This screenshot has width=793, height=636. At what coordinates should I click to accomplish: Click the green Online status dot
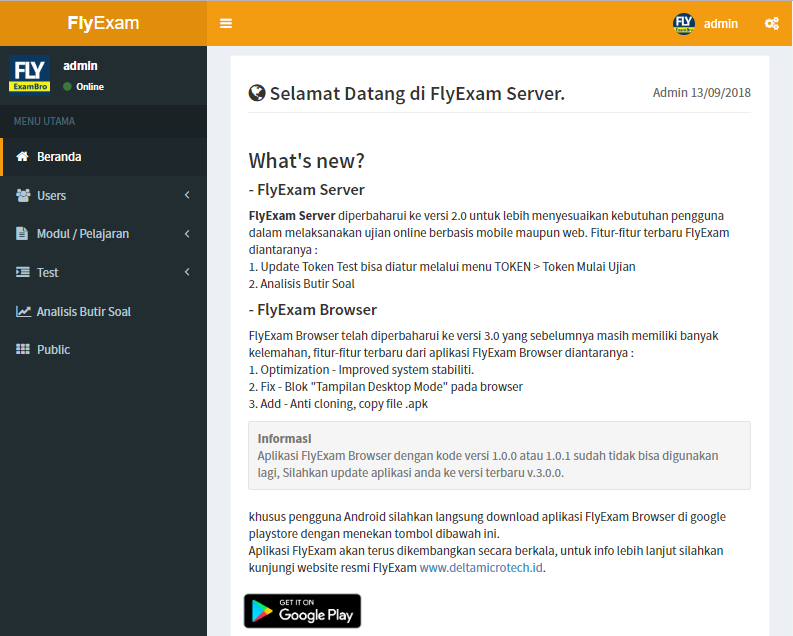pyautogui.click(x=67, y=86)
